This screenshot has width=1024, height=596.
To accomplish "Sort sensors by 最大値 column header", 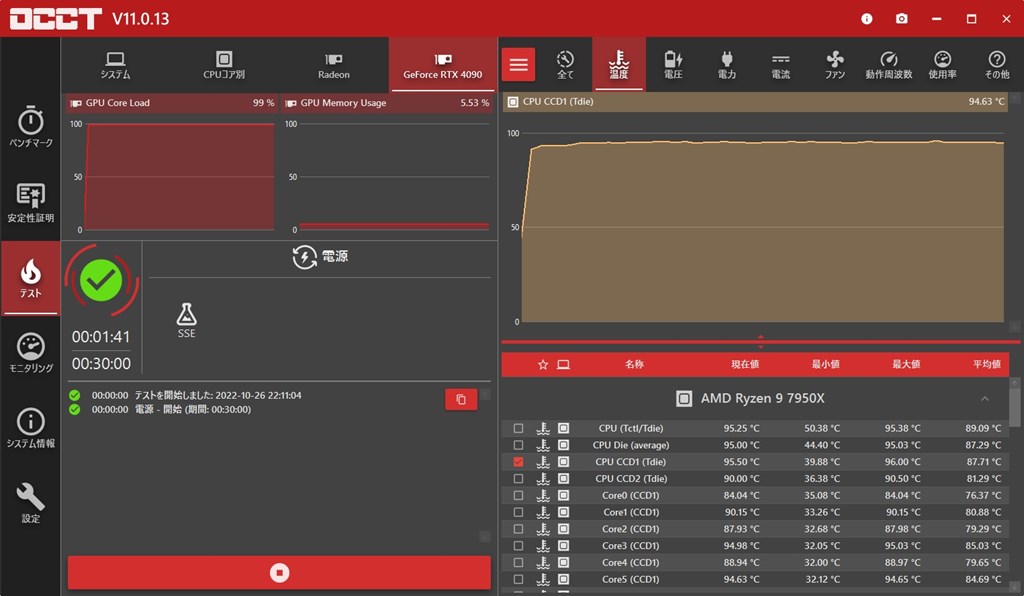I will 906,364.
